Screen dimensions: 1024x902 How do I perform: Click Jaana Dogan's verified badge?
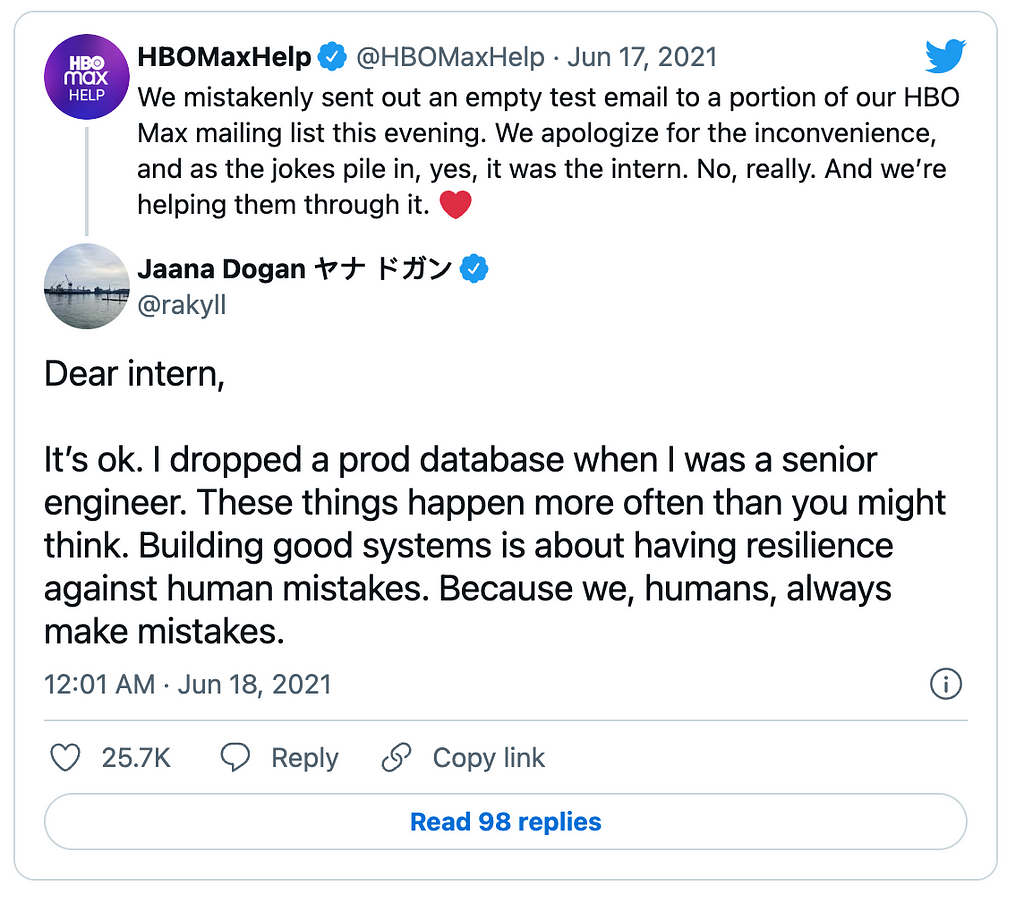474,268
